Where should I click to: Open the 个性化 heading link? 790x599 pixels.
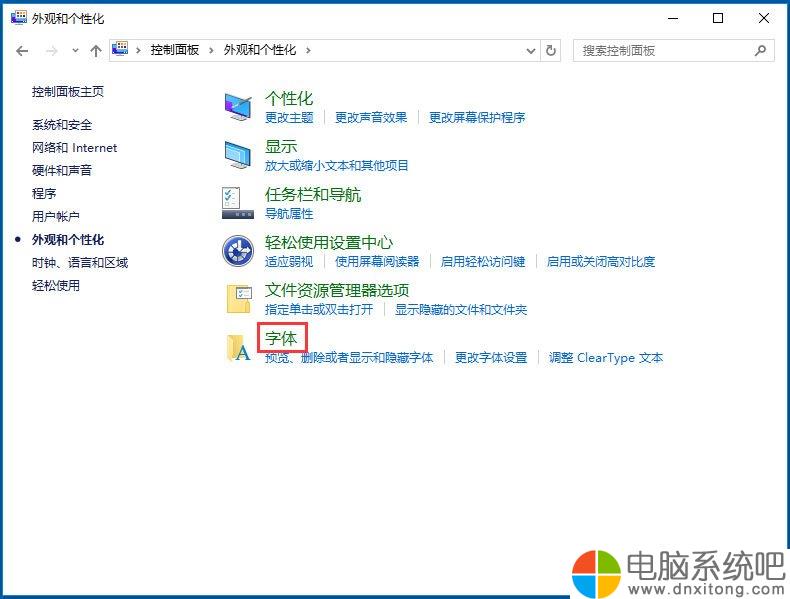click(289, 98)
